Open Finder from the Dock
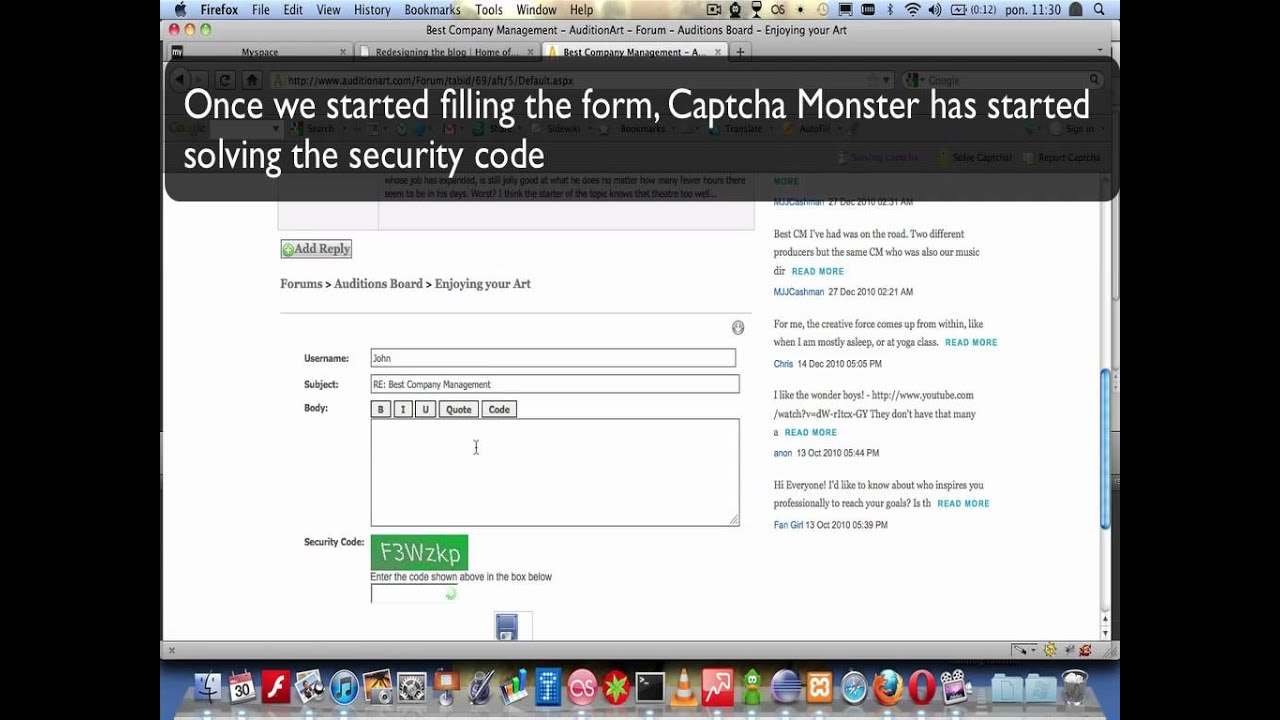The width and height of the screenshot is (1280, 720). click(x=207, y=687)
